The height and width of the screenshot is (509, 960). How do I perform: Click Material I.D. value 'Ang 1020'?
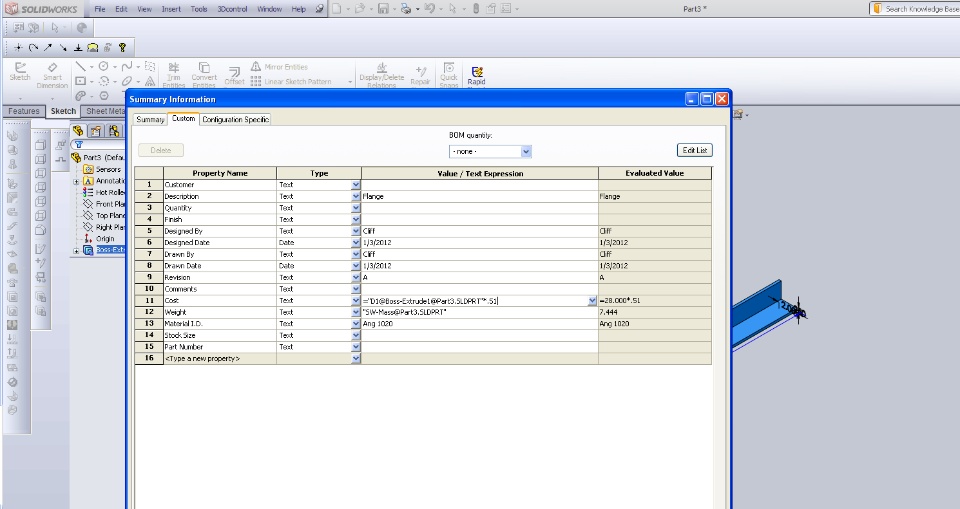click(378, 324)
